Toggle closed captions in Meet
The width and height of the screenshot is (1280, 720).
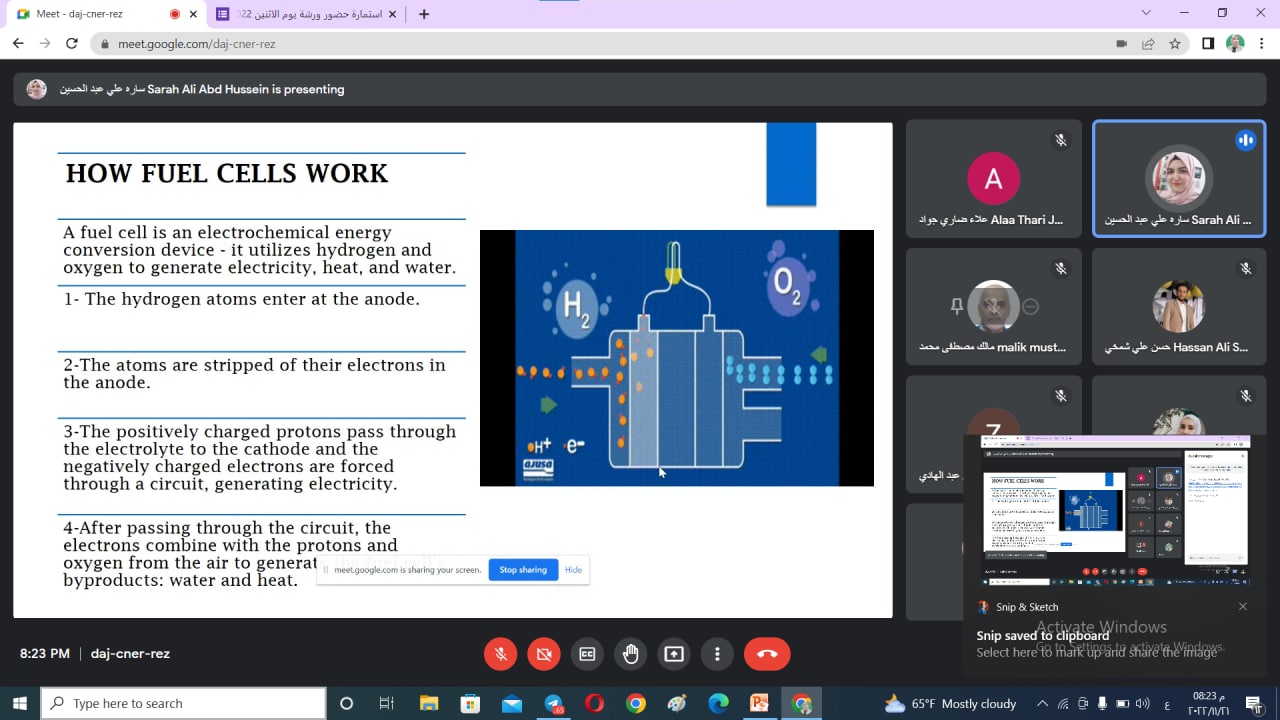[x=587, y=654]
